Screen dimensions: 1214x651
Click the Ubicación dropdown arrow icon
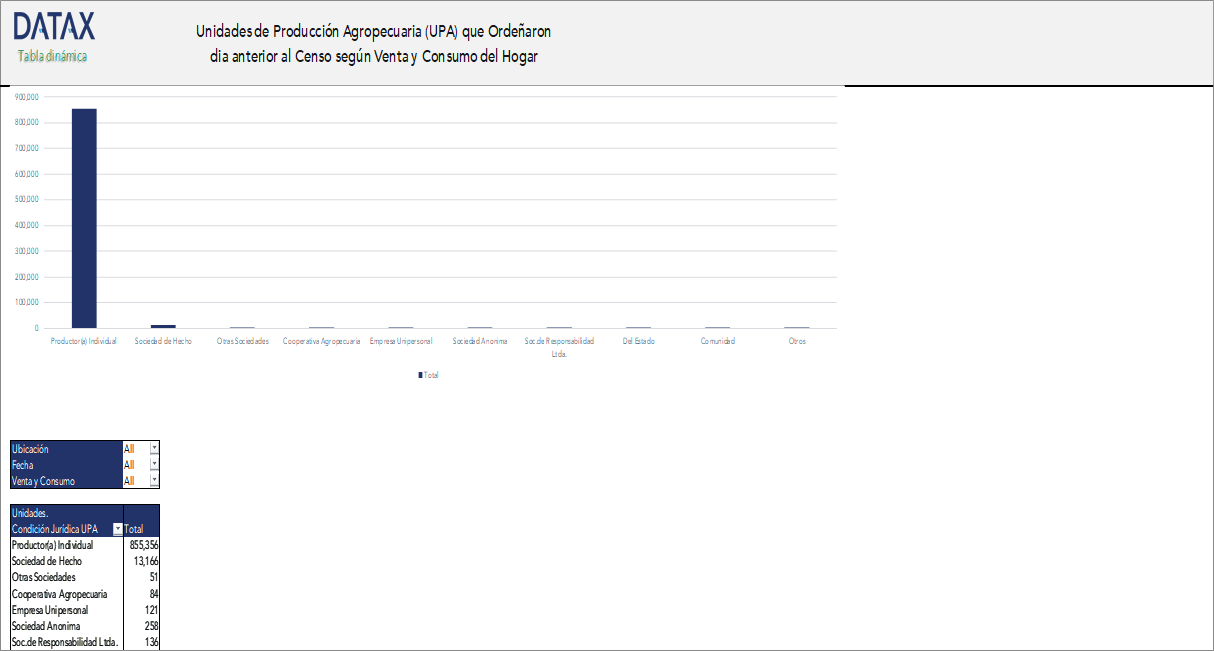[x=152, y=449]
